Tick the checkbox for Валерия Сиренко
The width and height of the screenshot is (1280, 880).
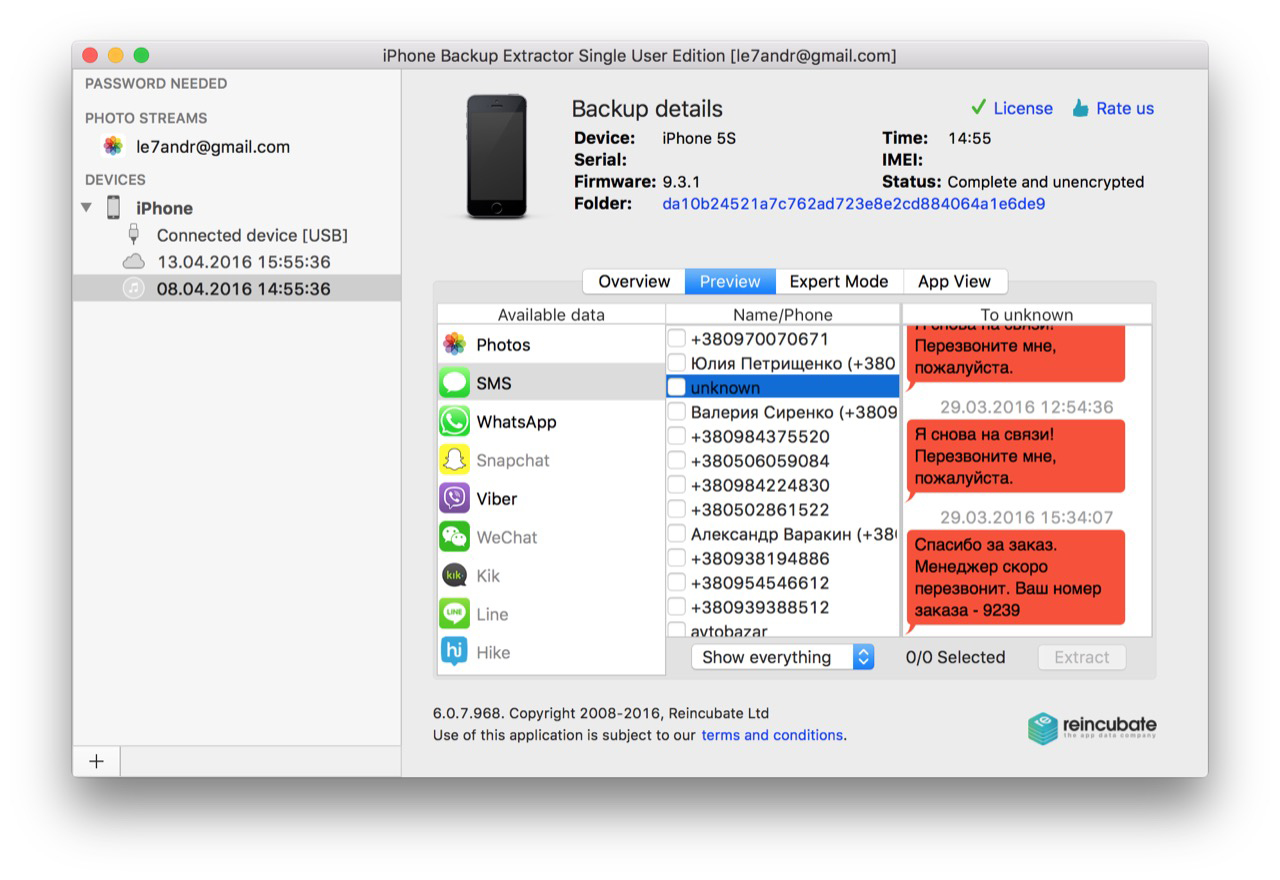point(677,412)
